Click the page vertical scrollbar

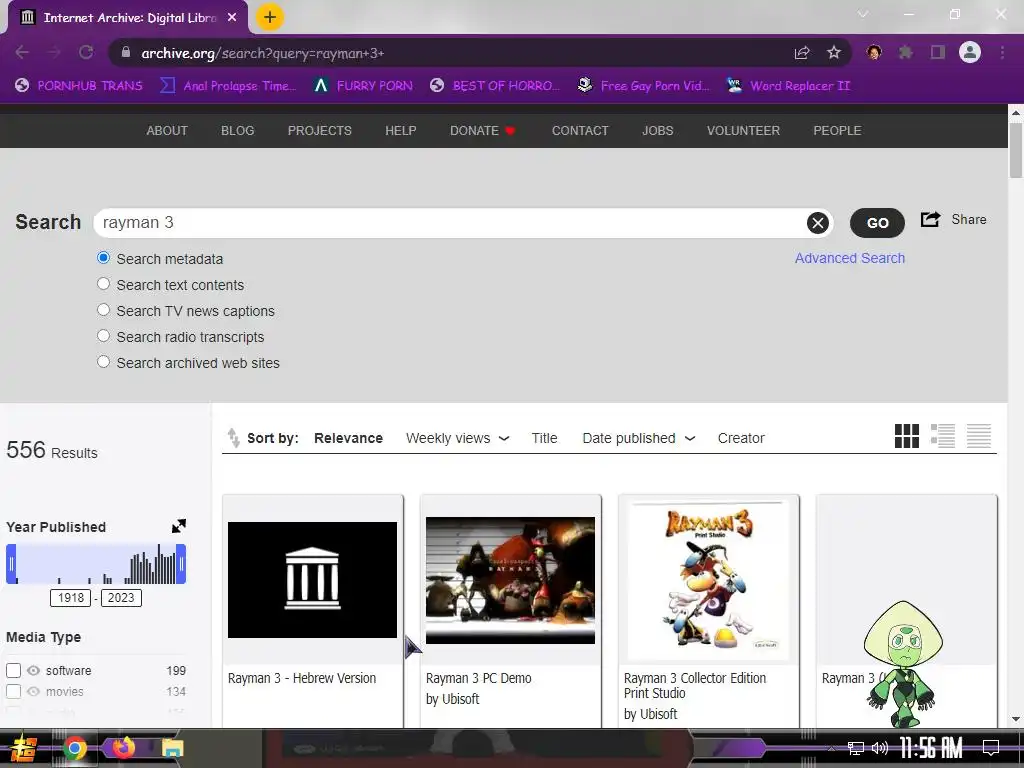click(1016, 150)
